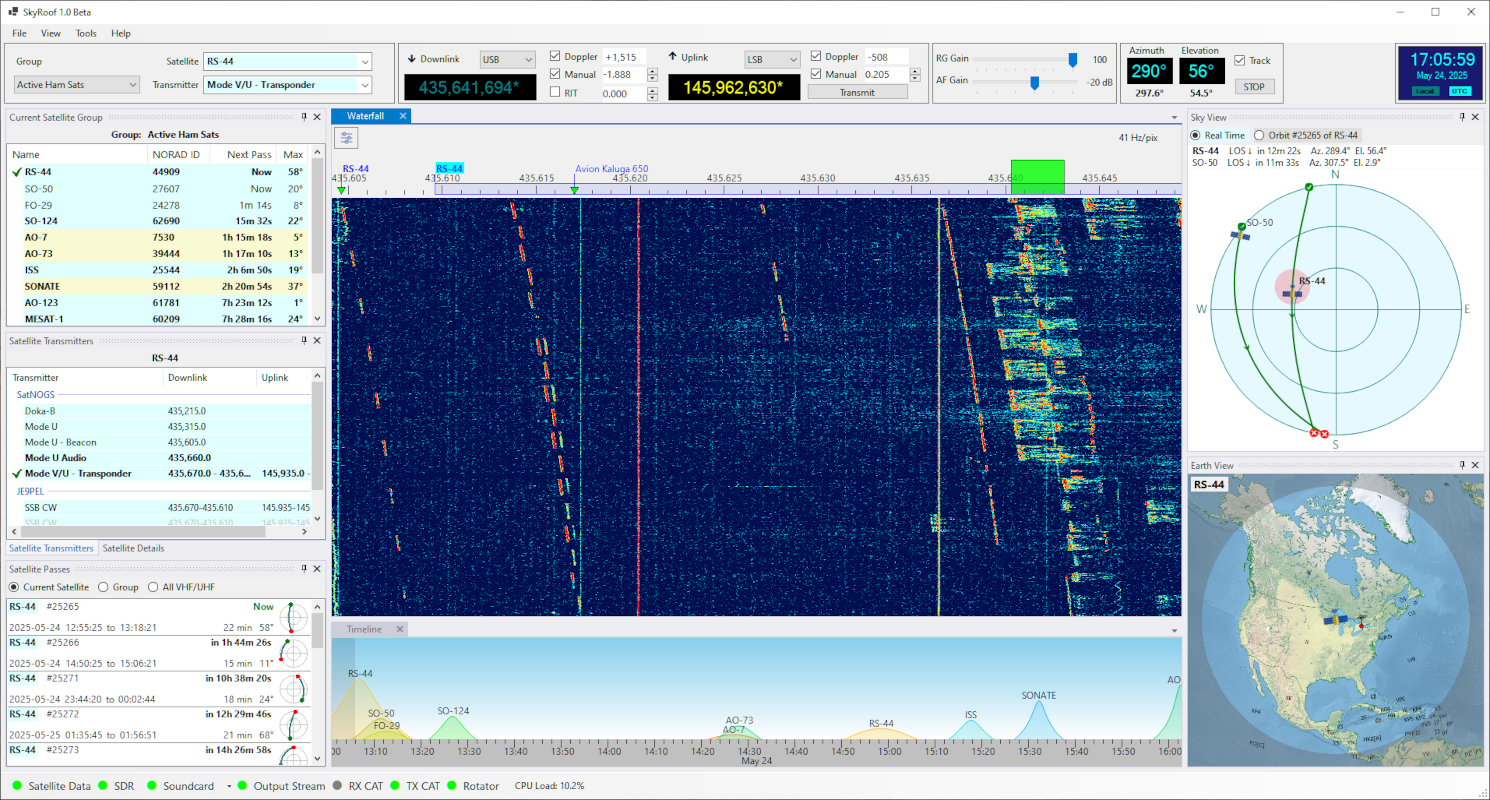Screen dimensions: 1490x800
Task: Select the All VHF/UHF radio button
Action: pyautogui.click(x=153, y=587)
